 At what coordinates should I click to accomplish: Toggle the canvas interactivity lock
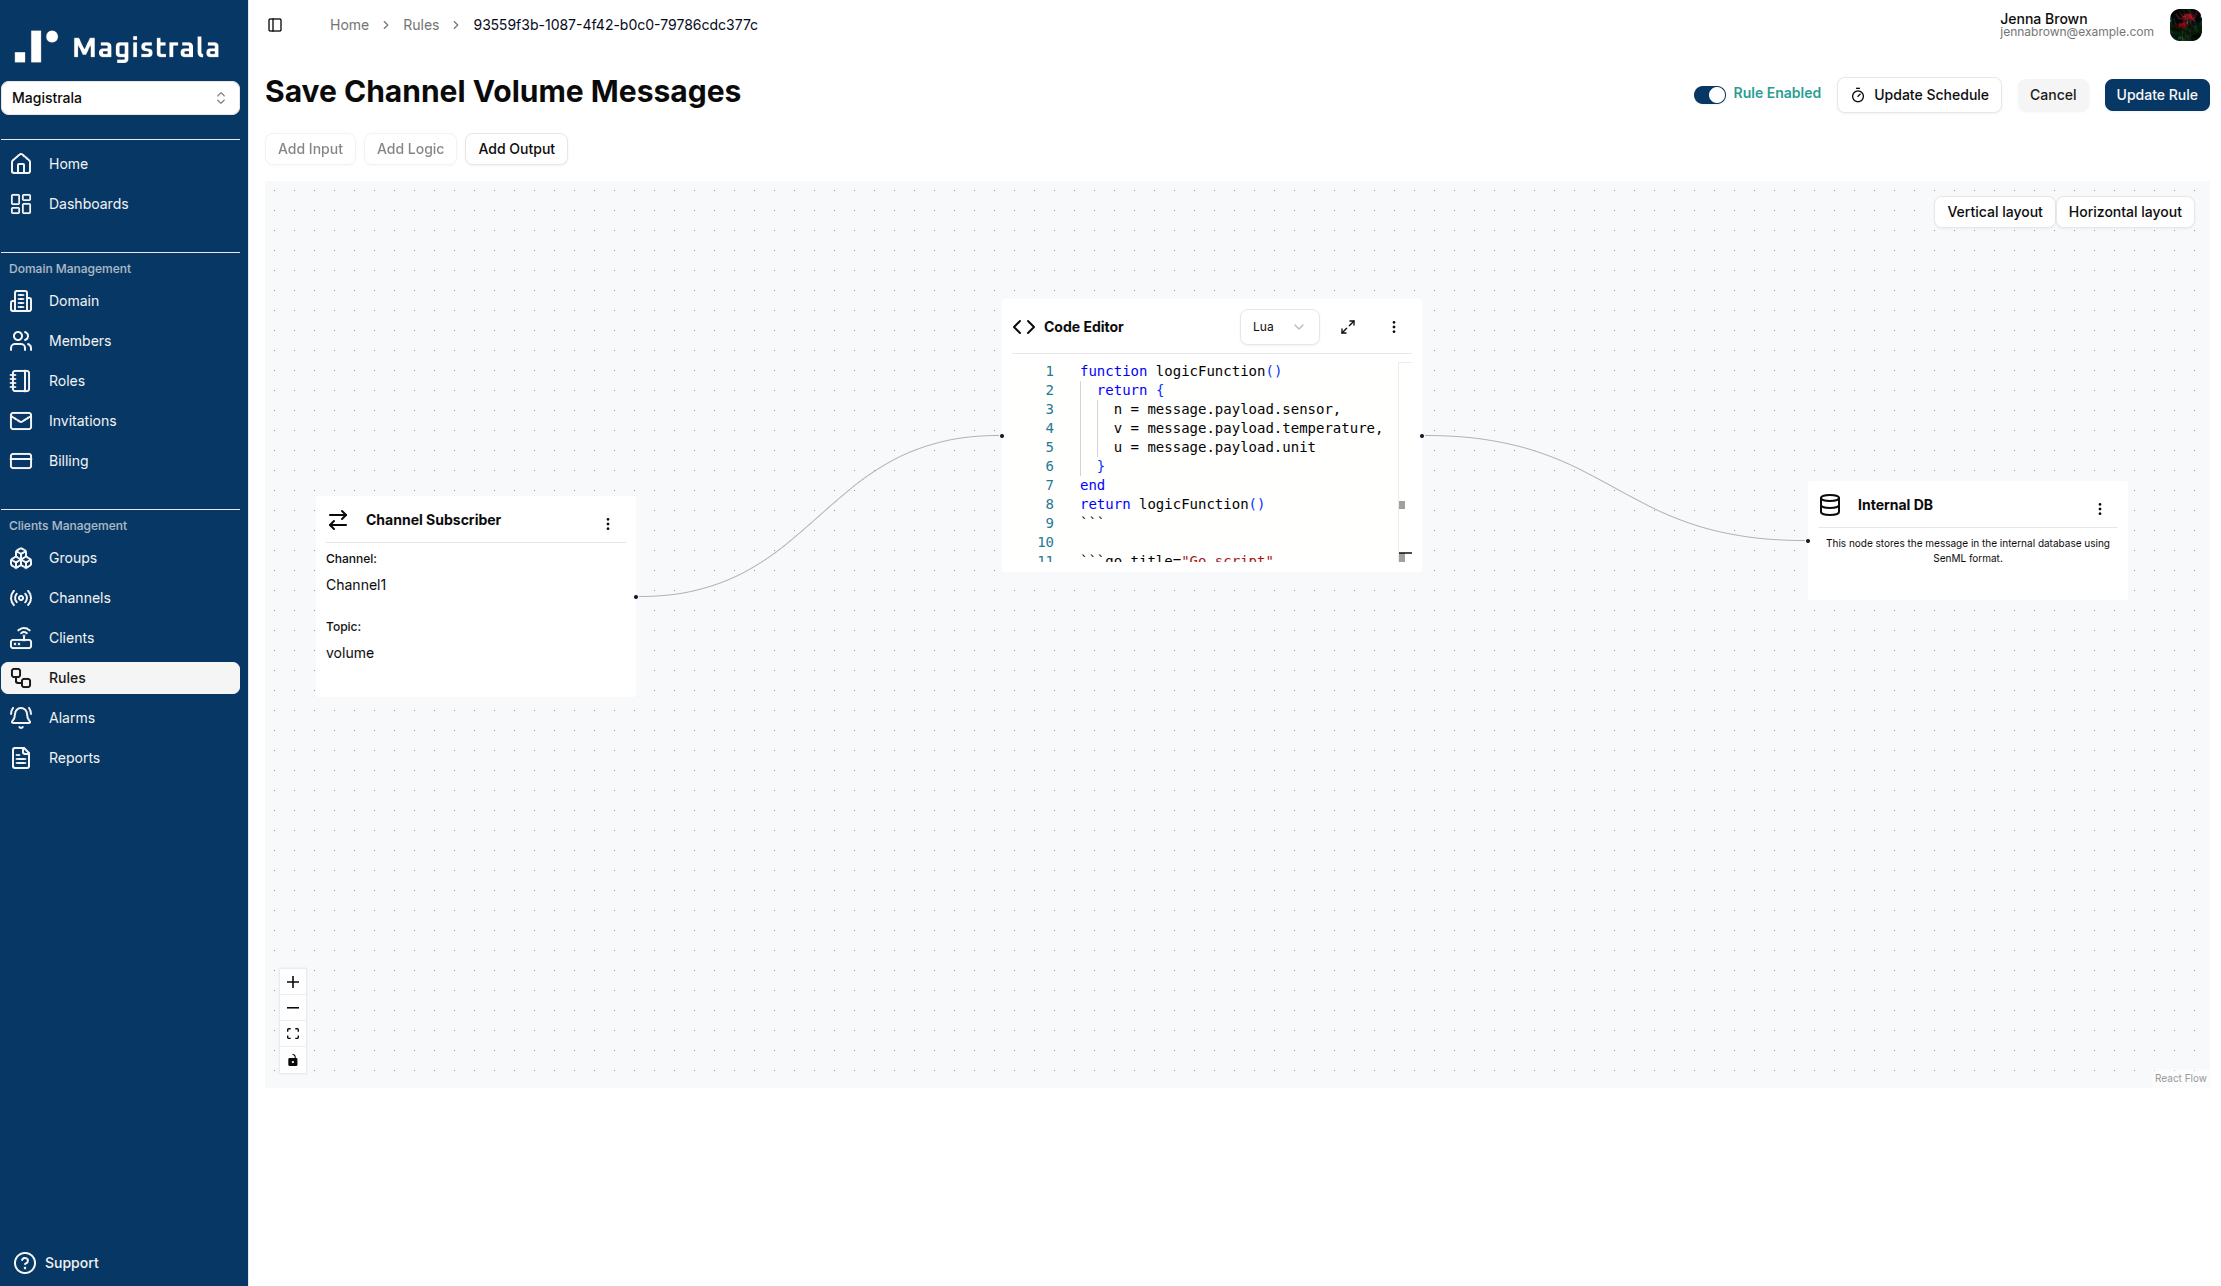[292, 1059]
